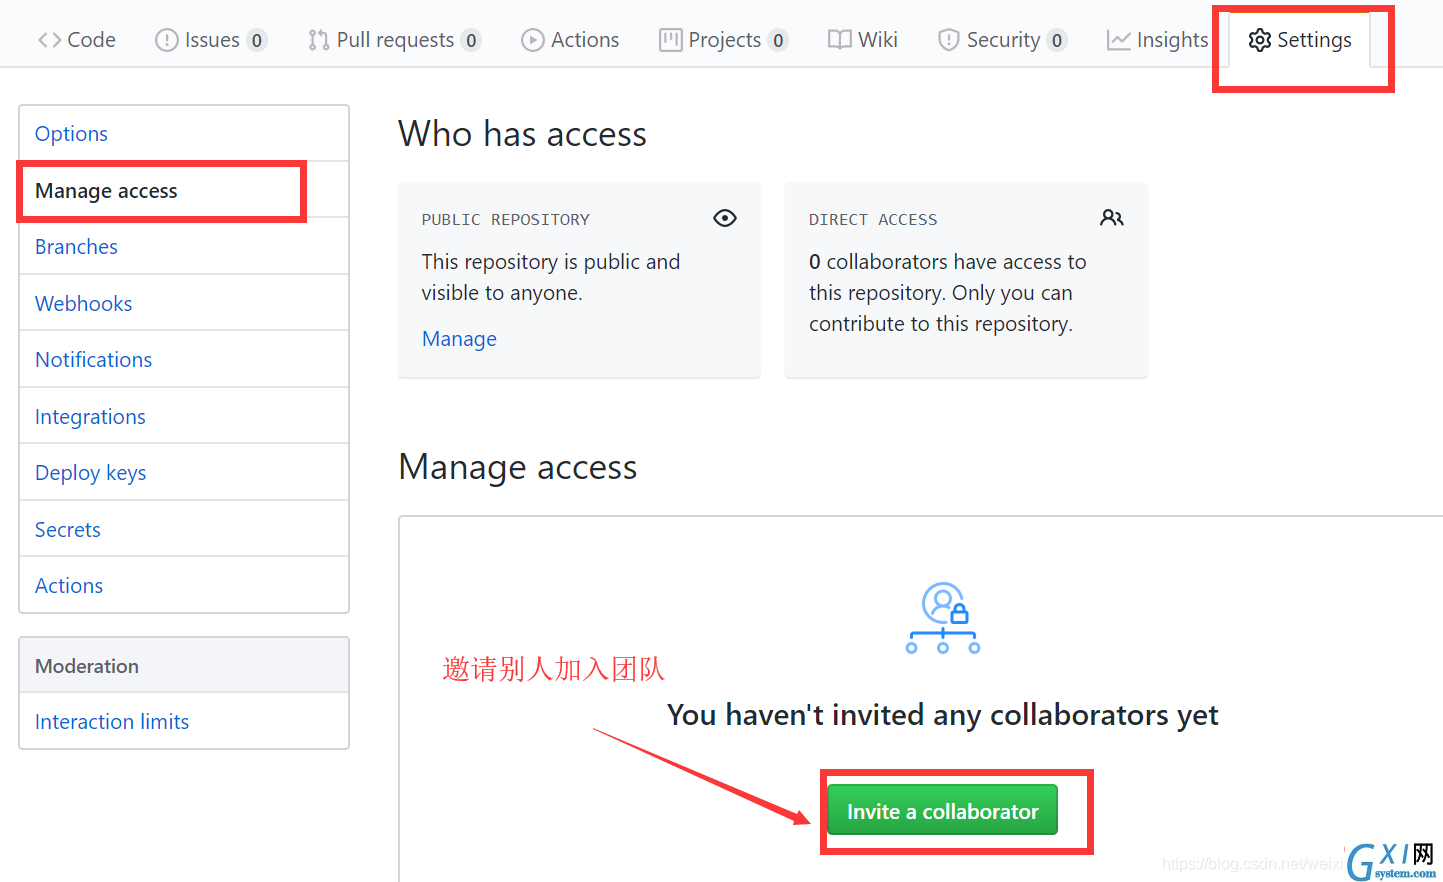The image size is (1443, 882).
Task: Open Interaction limits in Moderation section
Action: tap(184, 721)
